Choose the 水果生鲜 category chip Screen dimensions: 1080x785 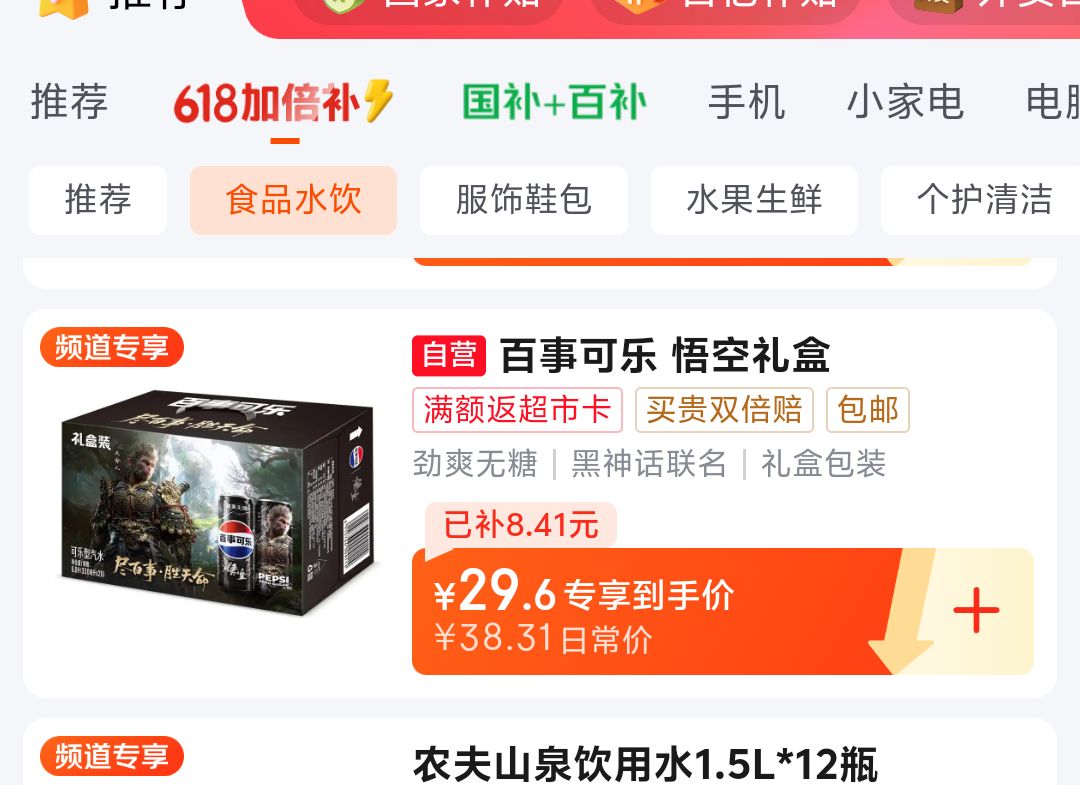click(754, 200)
